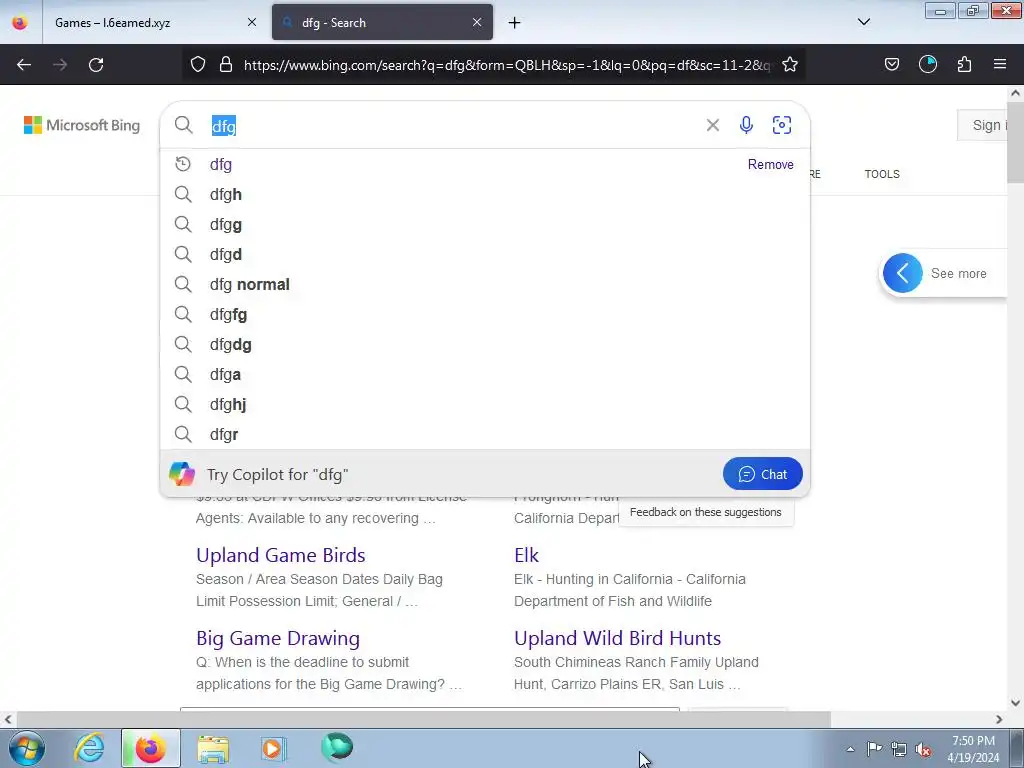Show hidden tray icons arrow
Screen dimensions: 1024x768
(850, 749)
